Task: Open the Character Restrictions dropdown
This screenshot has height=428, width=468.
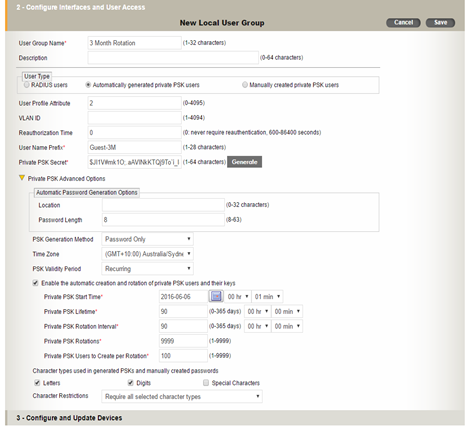Action: [182, 396]
